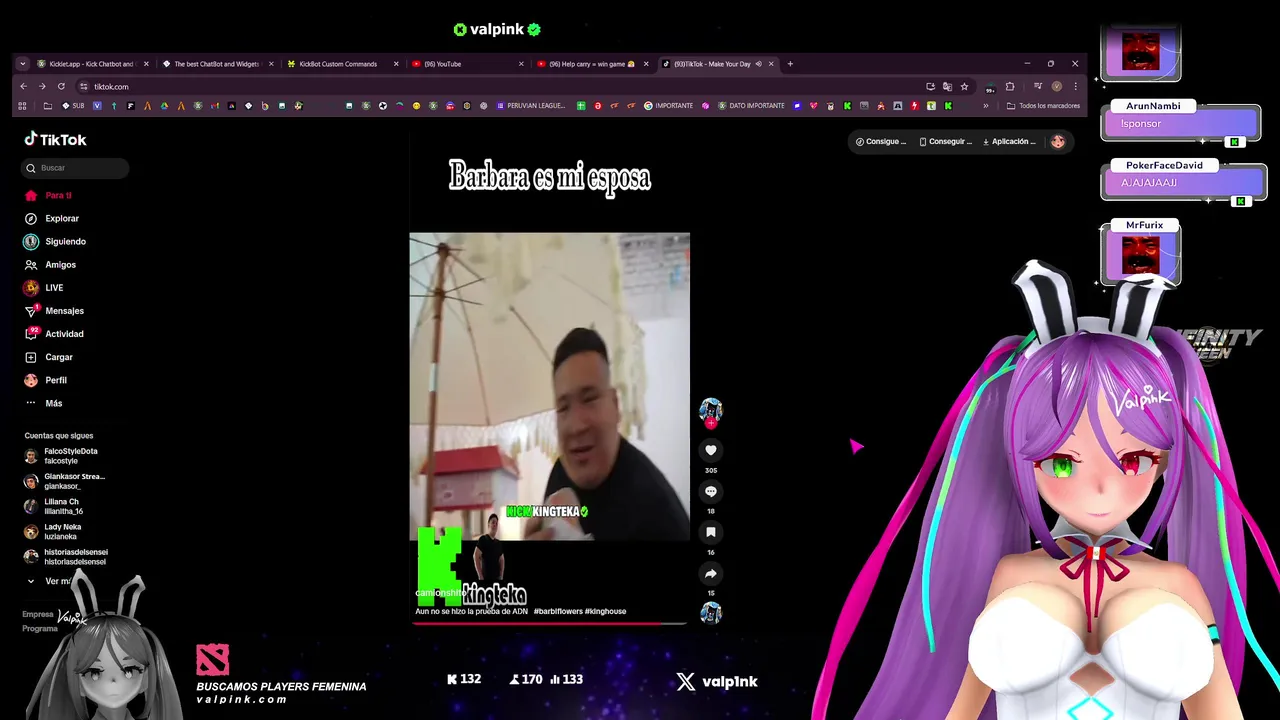Save video with bookmark icon
Viewport: 1280px width, 720px height.
coord(711,532)
